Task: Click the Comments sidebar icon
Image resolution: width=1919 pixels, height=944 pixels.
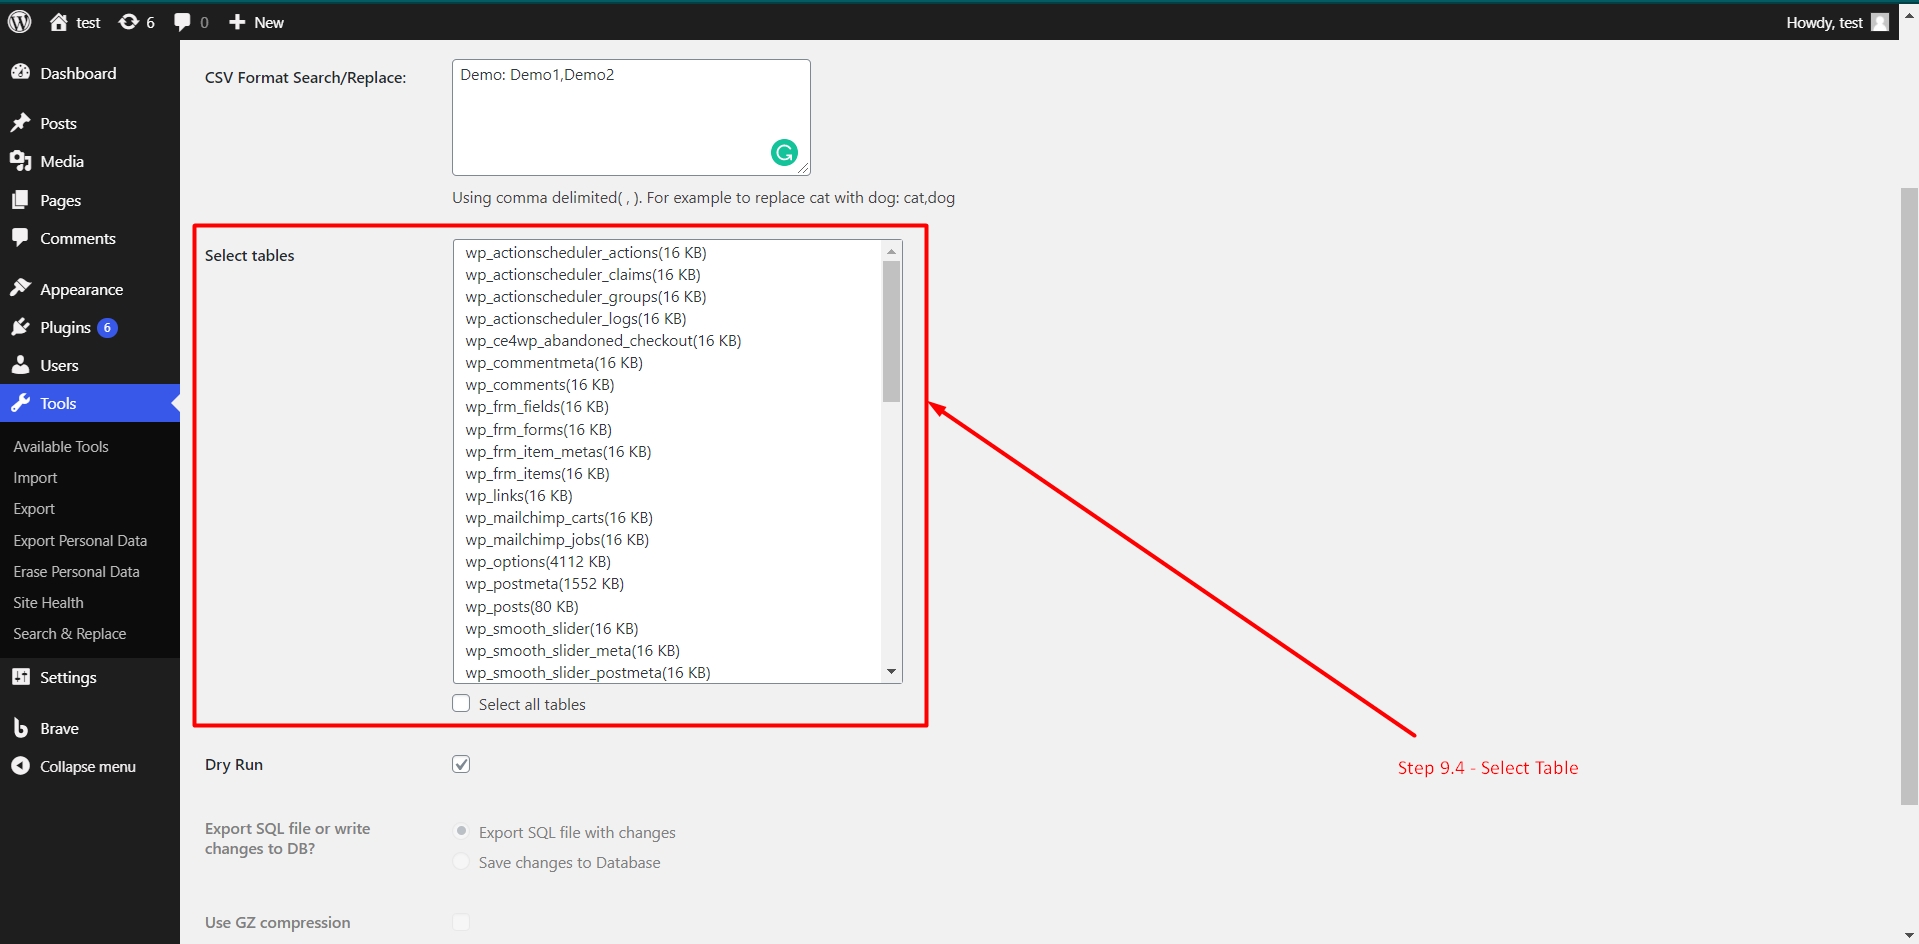Action: (x=20, y=238)
